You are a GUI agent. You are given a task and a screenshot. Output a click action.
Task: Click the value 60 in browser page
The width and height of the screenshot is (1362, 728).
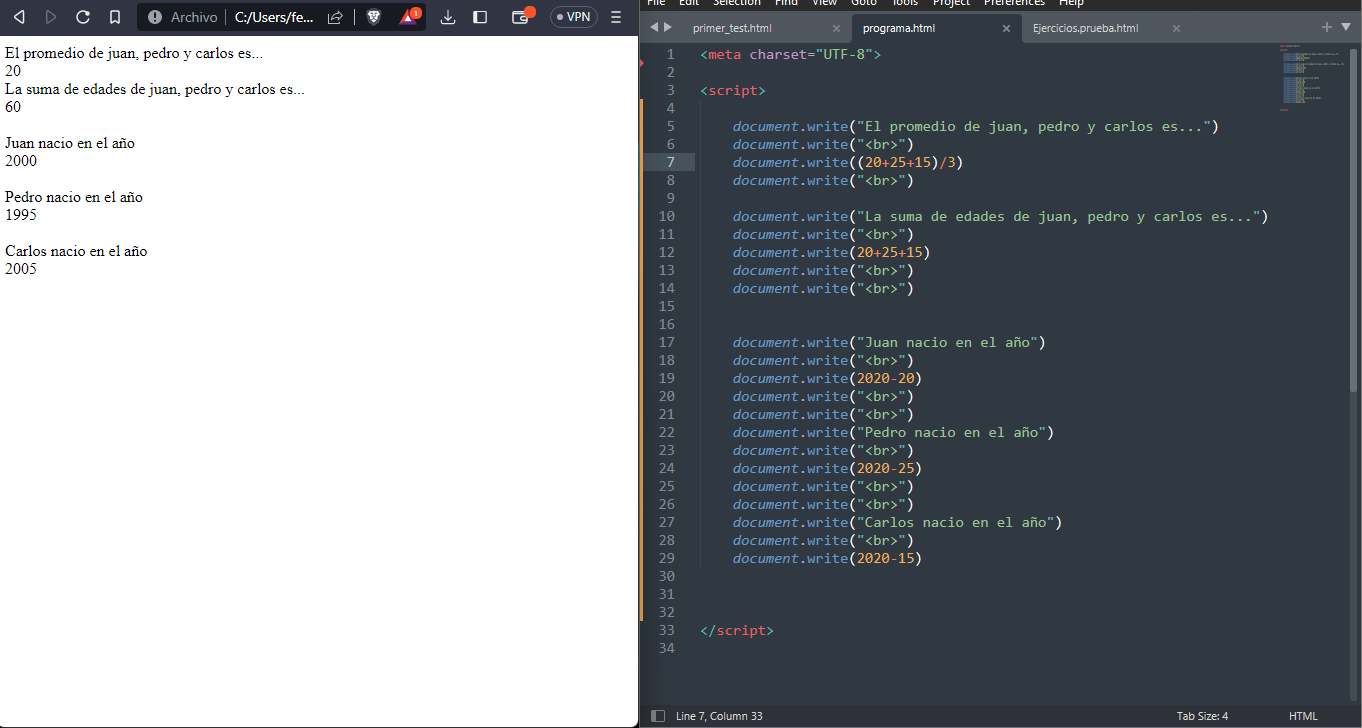[13, 108]
